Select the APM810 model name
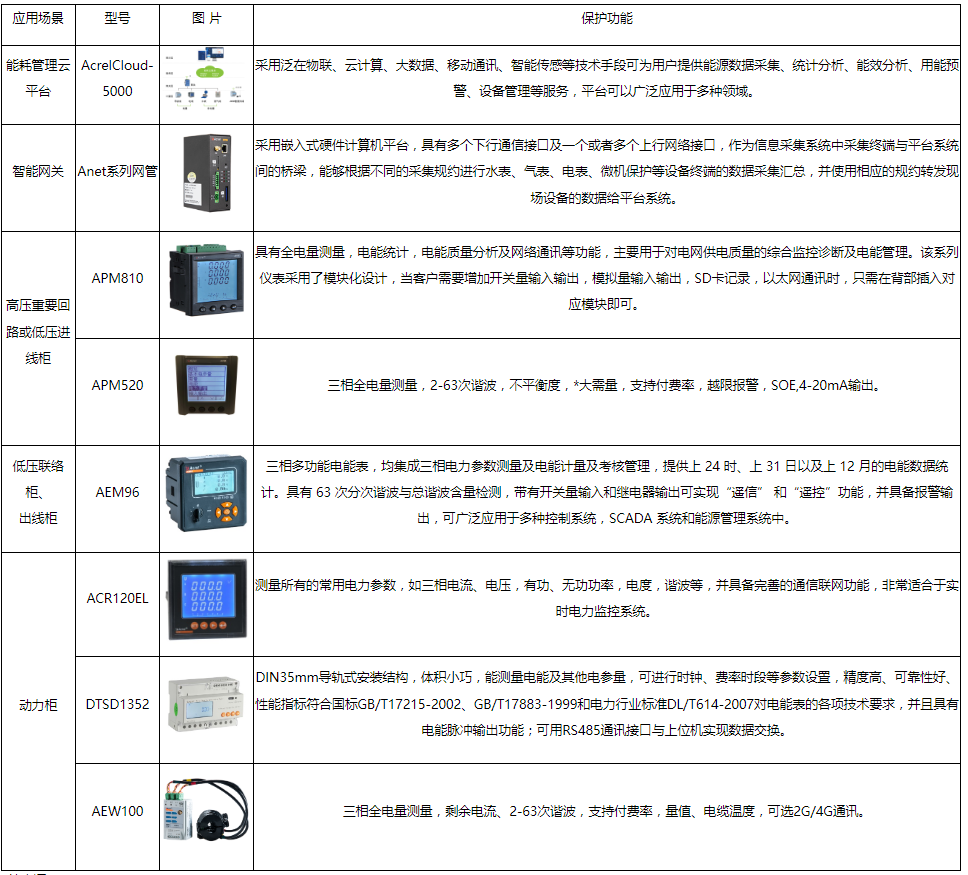This screenshot has width=968, height=875. [x=117, y=278]
